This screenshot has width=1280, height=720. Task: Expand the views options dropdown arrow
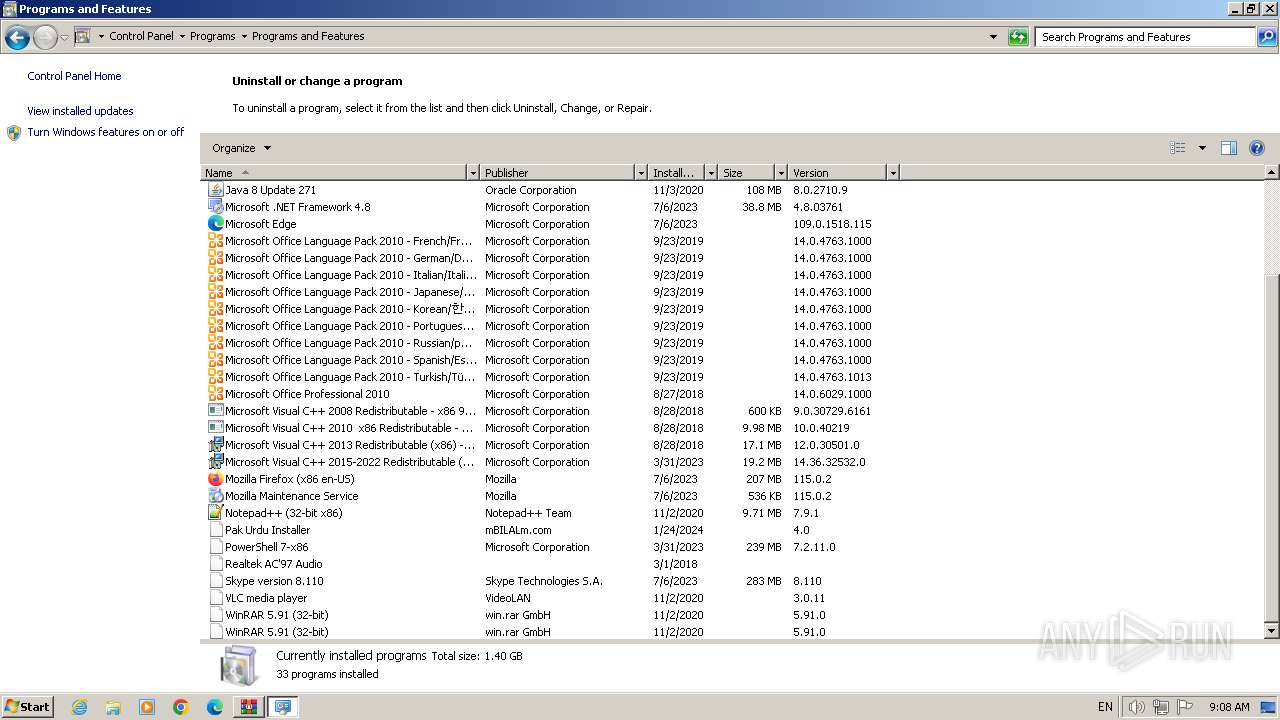tap(1202, 148)
